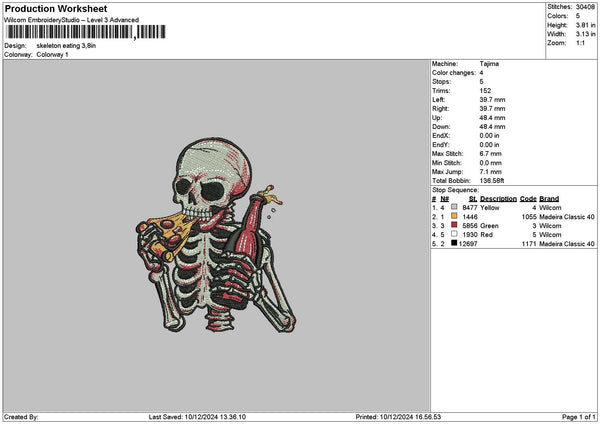
Task: Click the Stop Sequence heading
Action: tap(456, 188)
